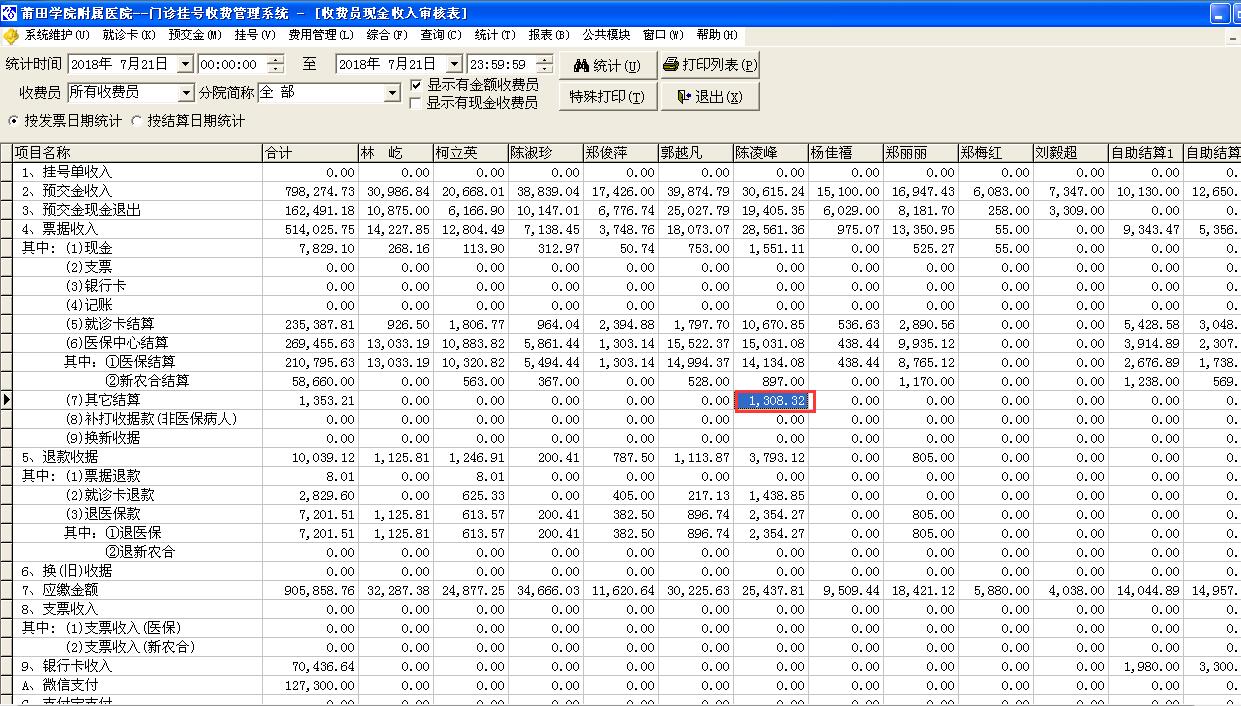Click the total cell 905,858.76
Image resolution: width=1241 pixels, height=706 pixels.
click(310, 590)
